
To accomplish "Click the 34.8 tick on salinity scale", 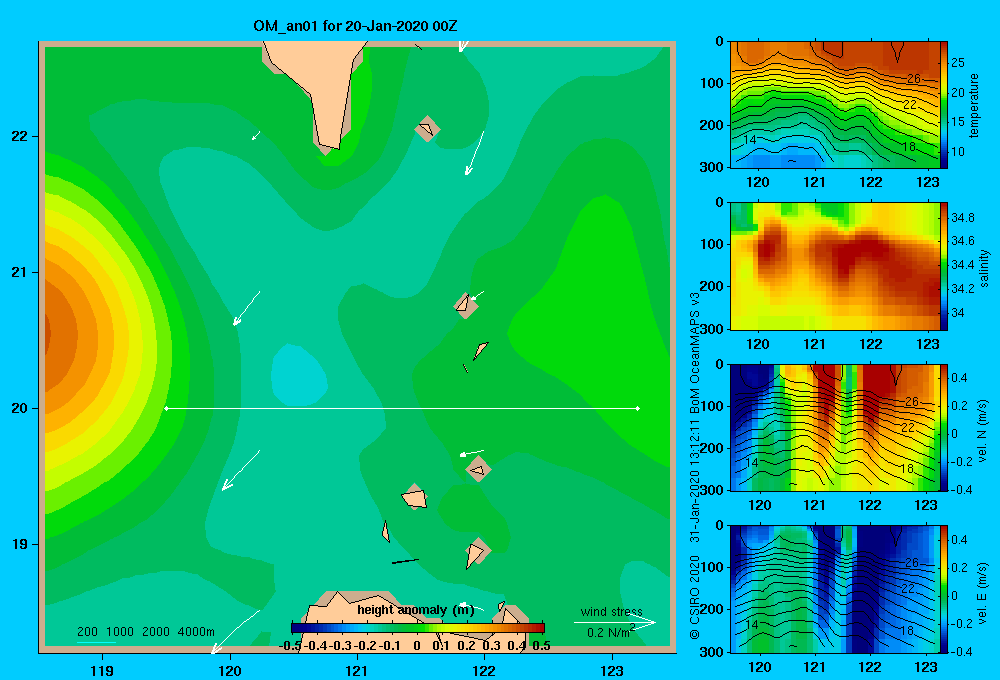I will point(962,218).
